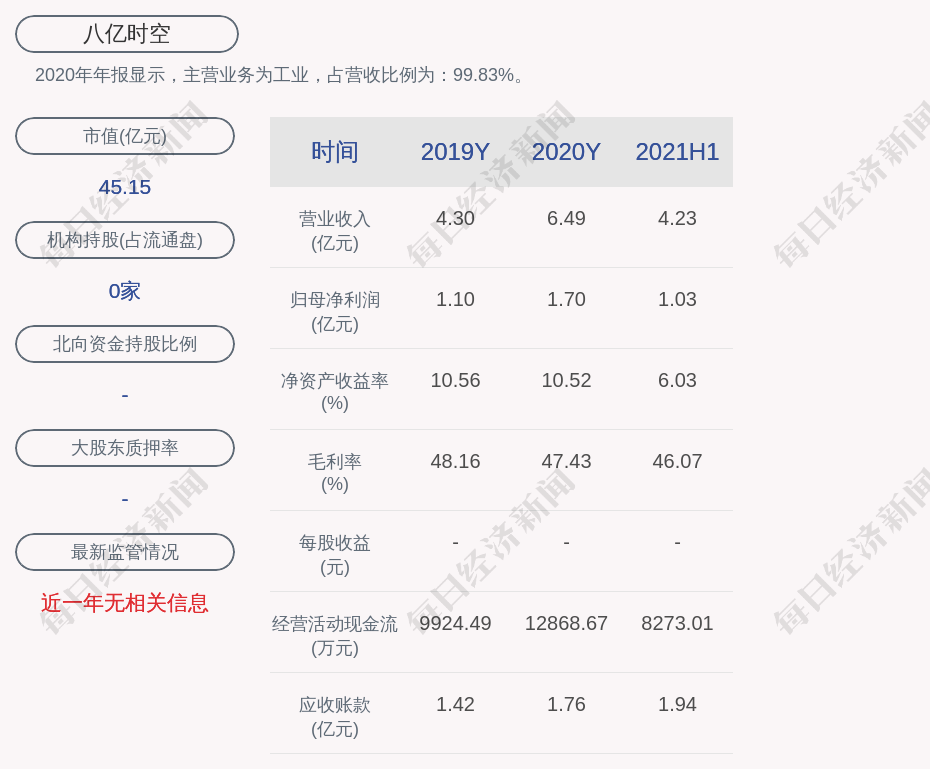Click the 机构持股(占流通盘) label
Viewport: 930px width, 769px height.
coord(125,240)
